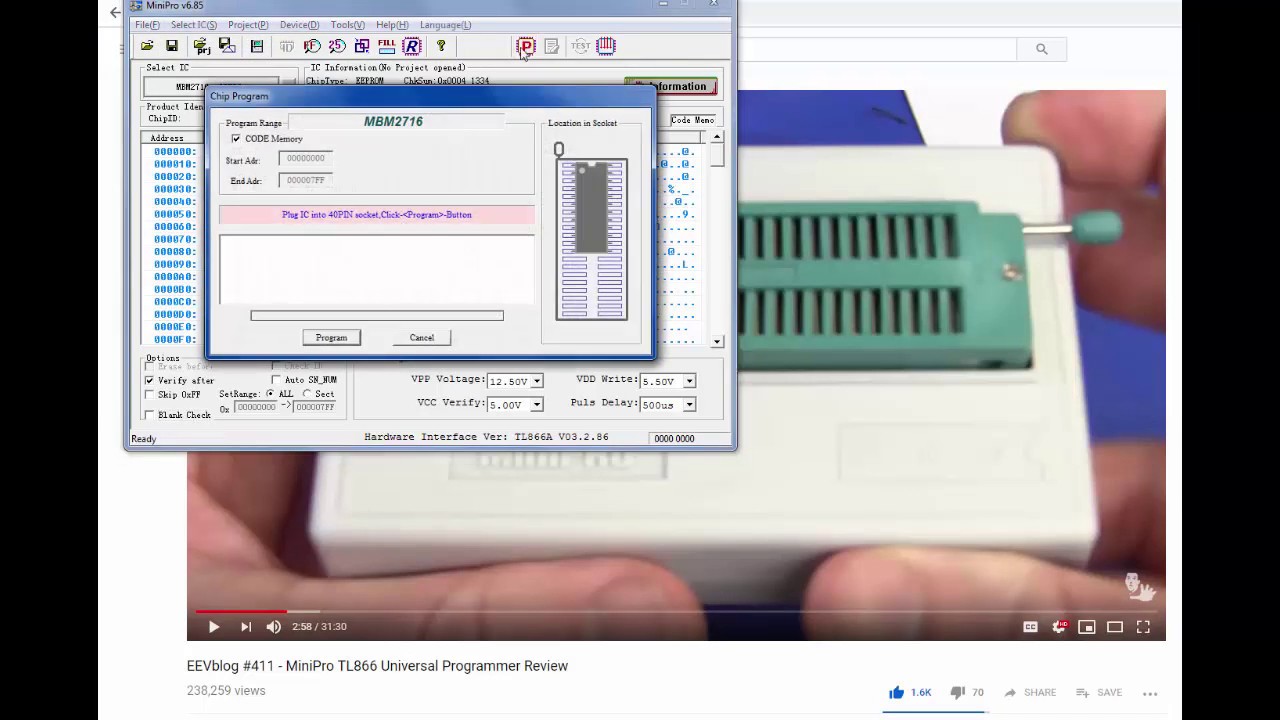Click the 25 chip toolbar icon
1280x720 pixels.
pos(337,46)
